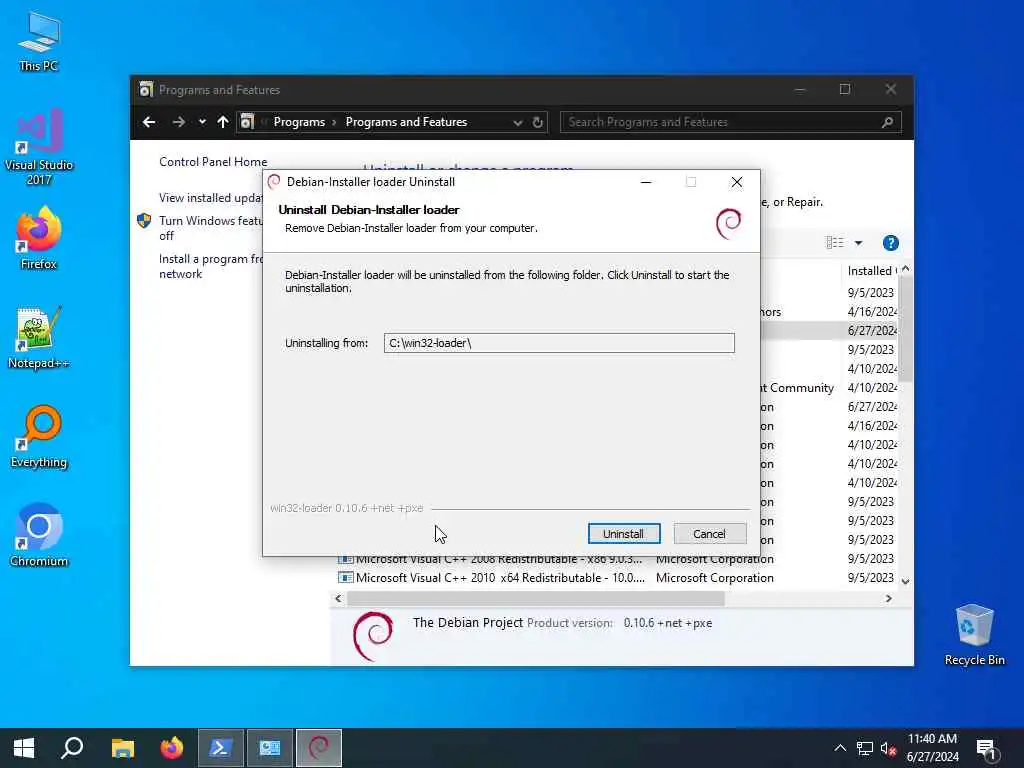Viewport: 1024px width, 768px height.
Task: Go back in Programs and Features window
Action: pyautogui.click(x=149, y=122)
